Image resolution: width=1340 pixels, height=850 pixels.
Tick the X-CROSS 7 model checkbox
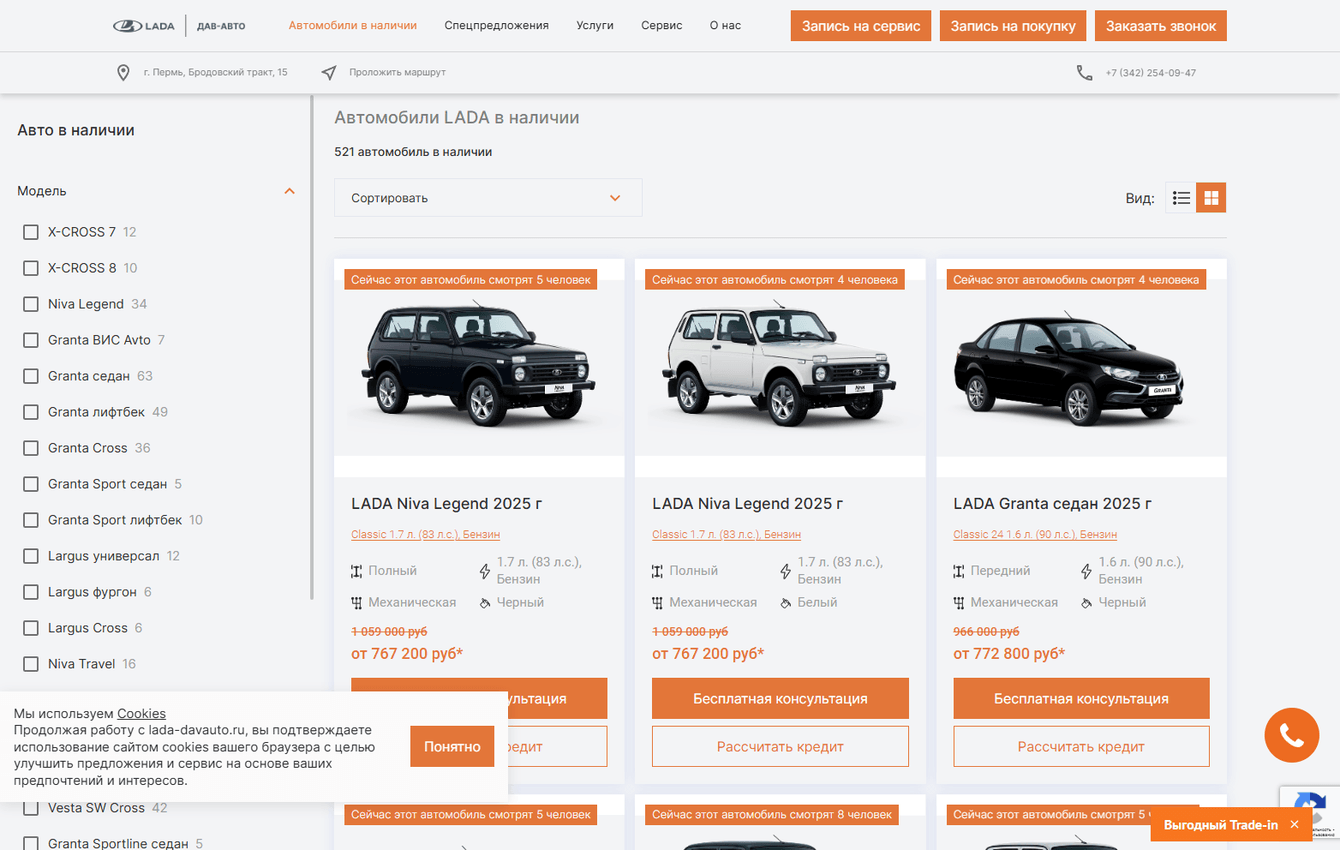coord(31,232)
